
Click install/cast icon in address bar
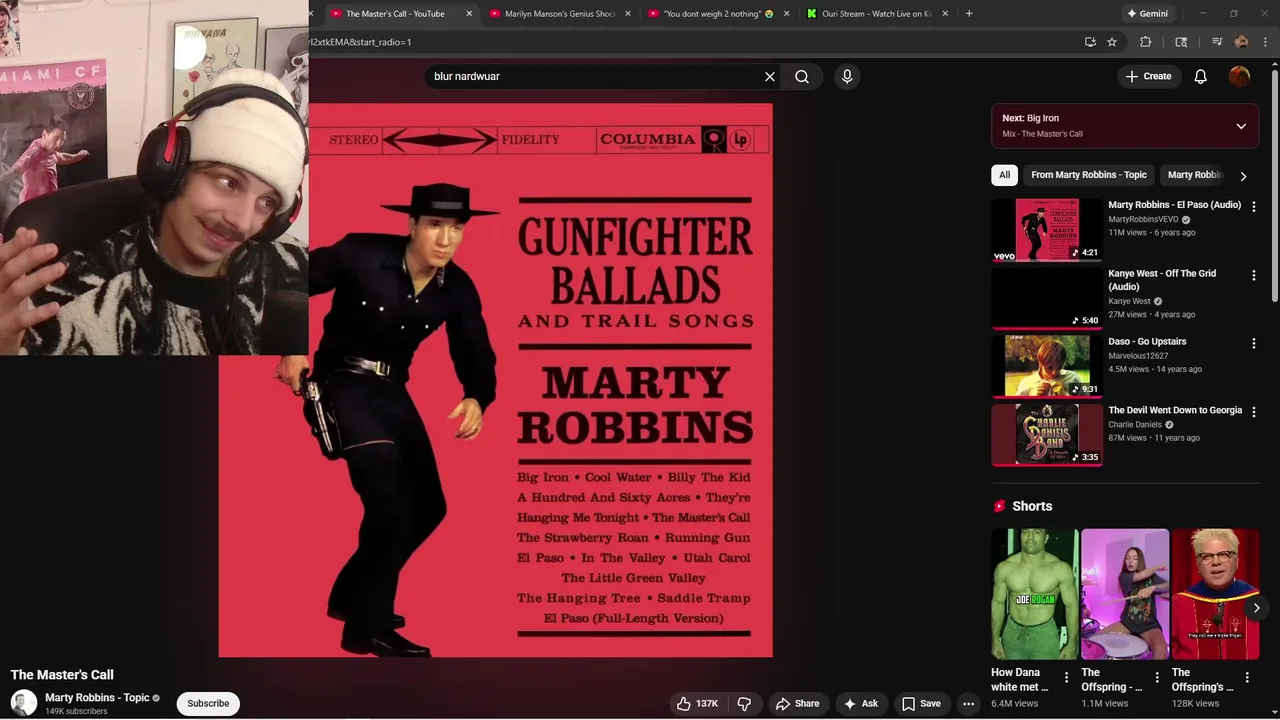pyautogui.click(x=1090, y=42)
